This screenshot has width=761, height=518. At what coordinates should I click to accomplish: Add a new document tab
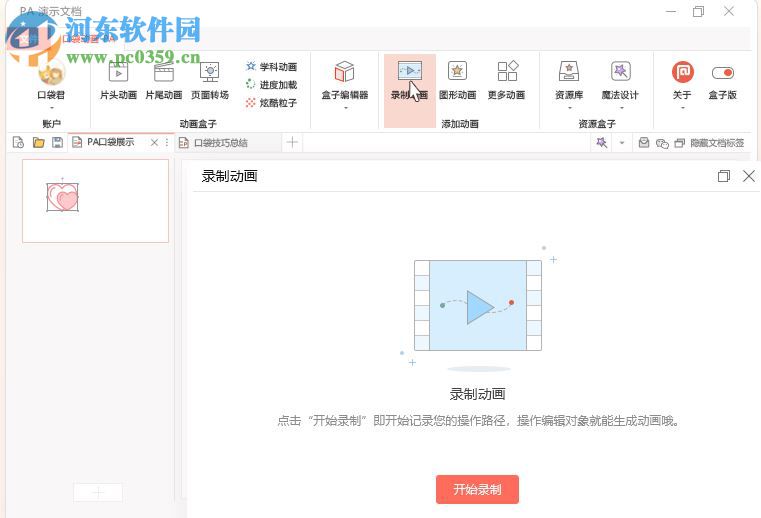[x=292, y=142]
